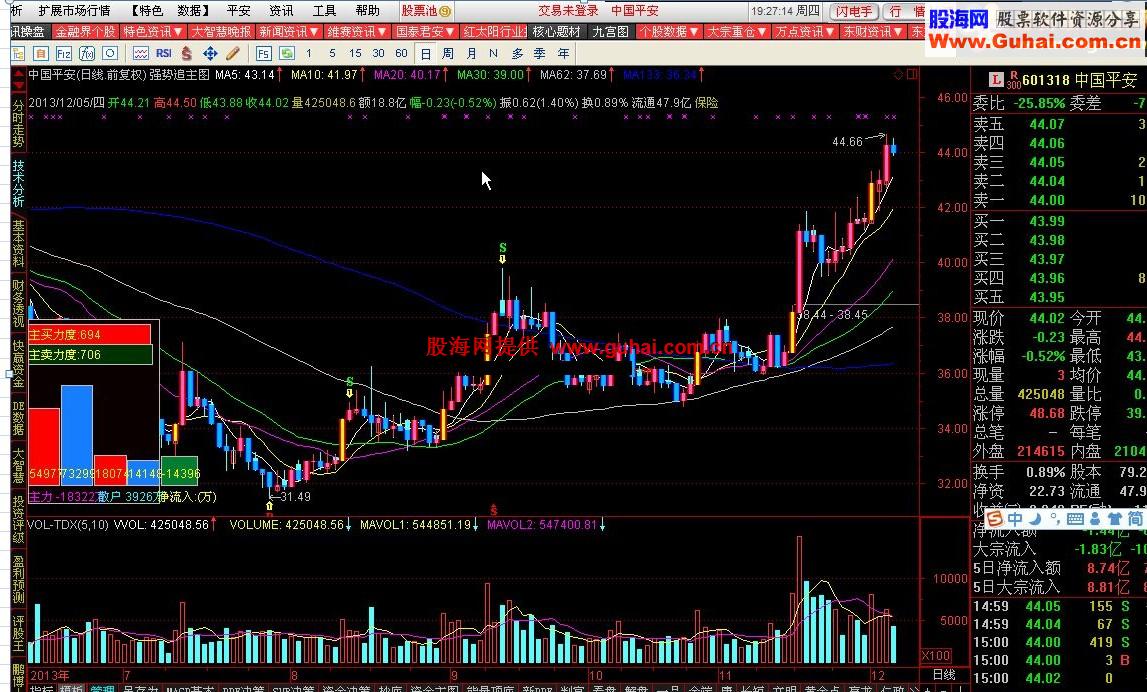Image resolution: width=1147 pixels, height=692 pixels.
Task: Open the 技术分析 side tab
Action: pyautogui.click(x=18, y=182)
